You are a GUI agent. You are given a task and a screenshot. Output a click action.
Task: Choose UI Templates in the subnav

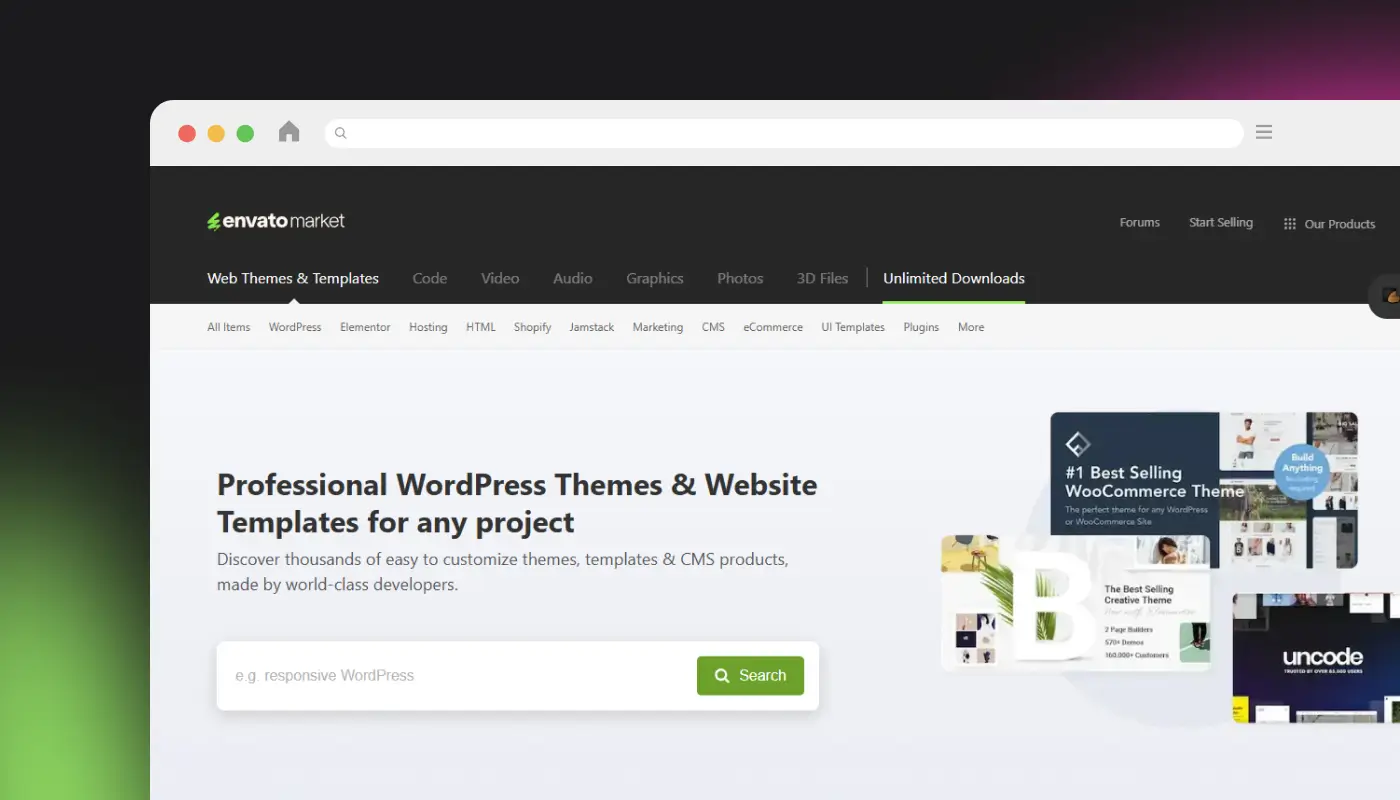pyautogui.click(x=853, y=327)
